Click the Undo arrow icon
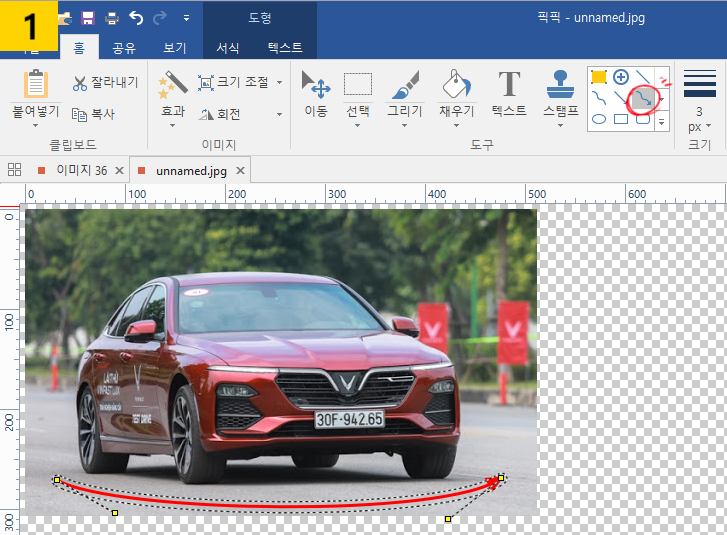This screenshot has height=535, width=727. click(x=136, y=18)
